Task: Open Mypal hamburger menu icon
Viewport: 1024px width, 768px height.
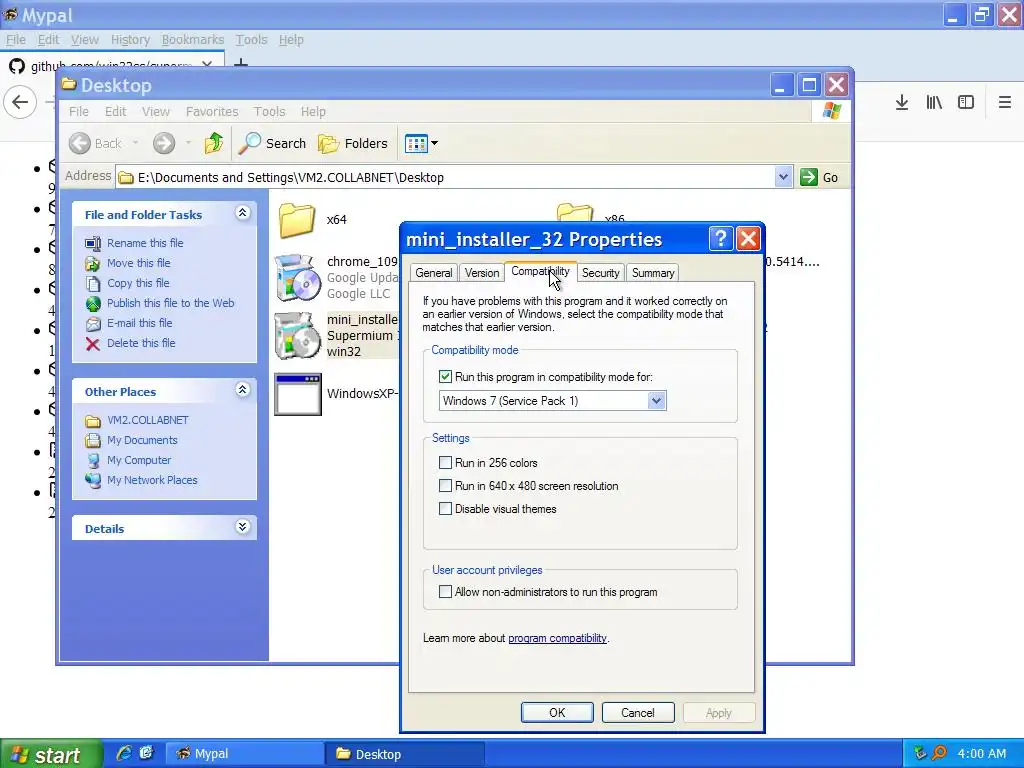Action: (x=1004, y=103)
